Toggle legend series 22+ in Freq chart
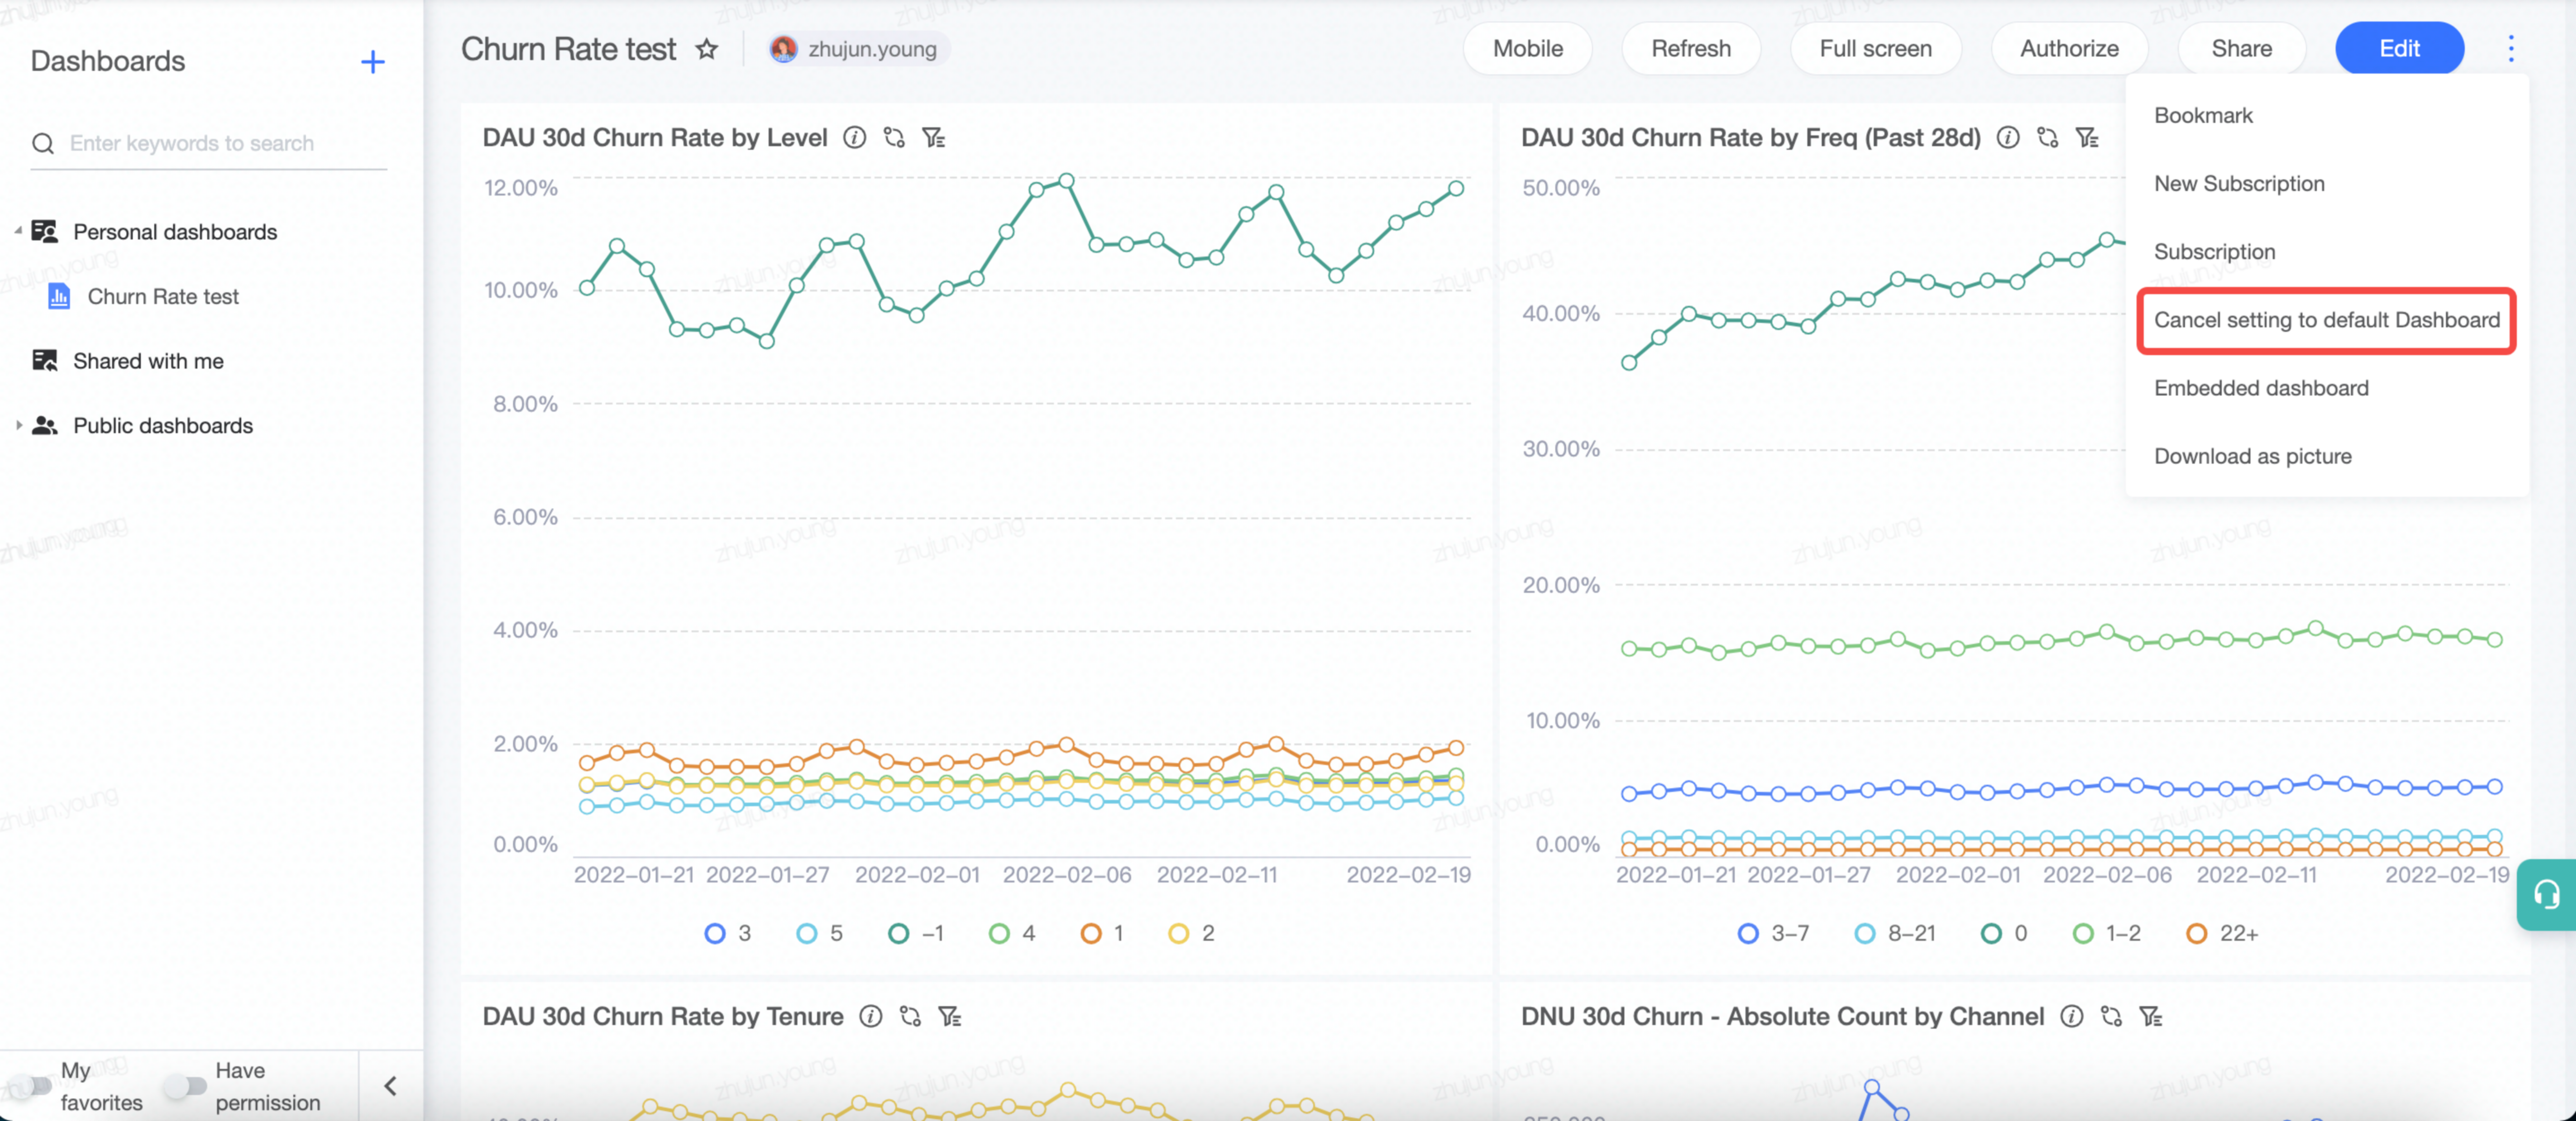 point(2222,933)
